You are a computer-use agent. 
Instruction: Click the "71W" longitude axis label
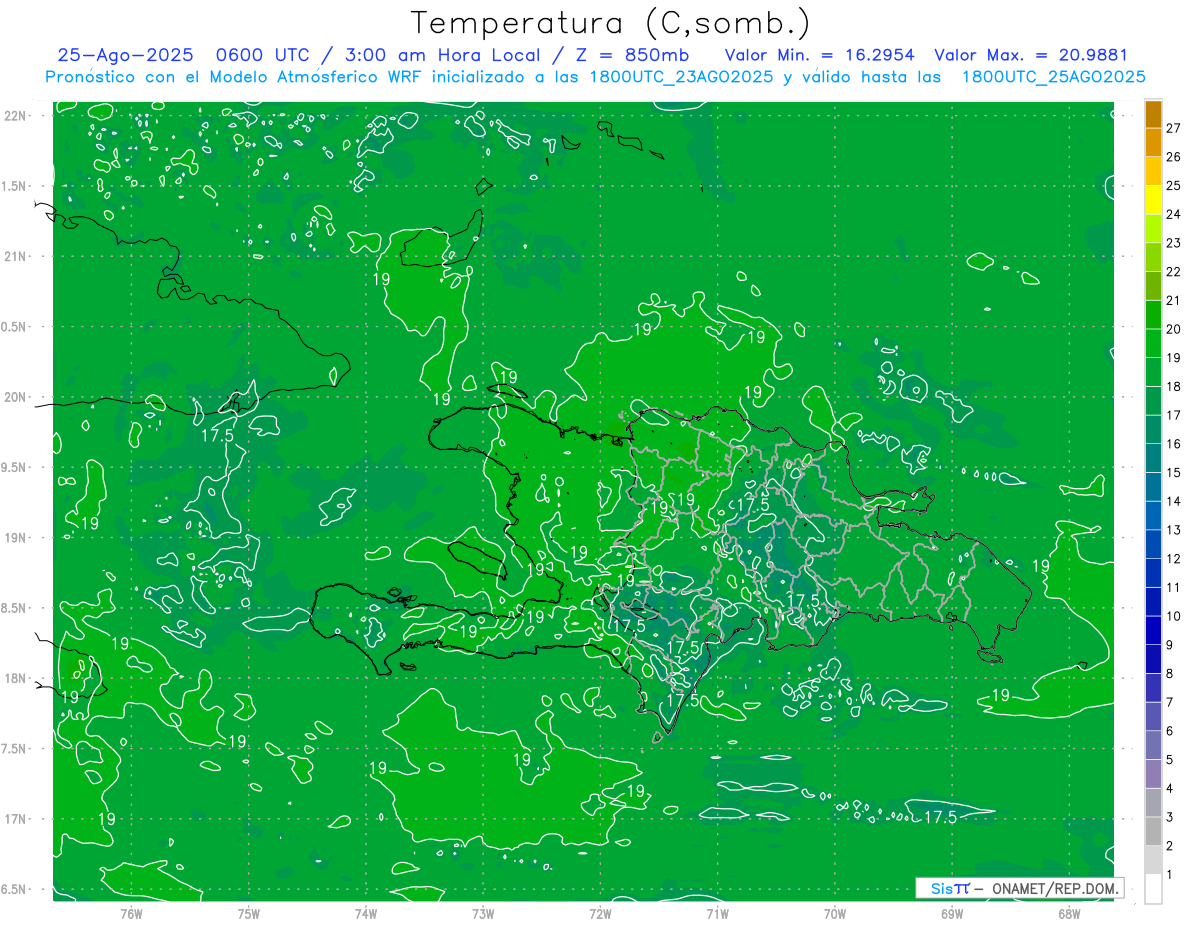point(717,914)
